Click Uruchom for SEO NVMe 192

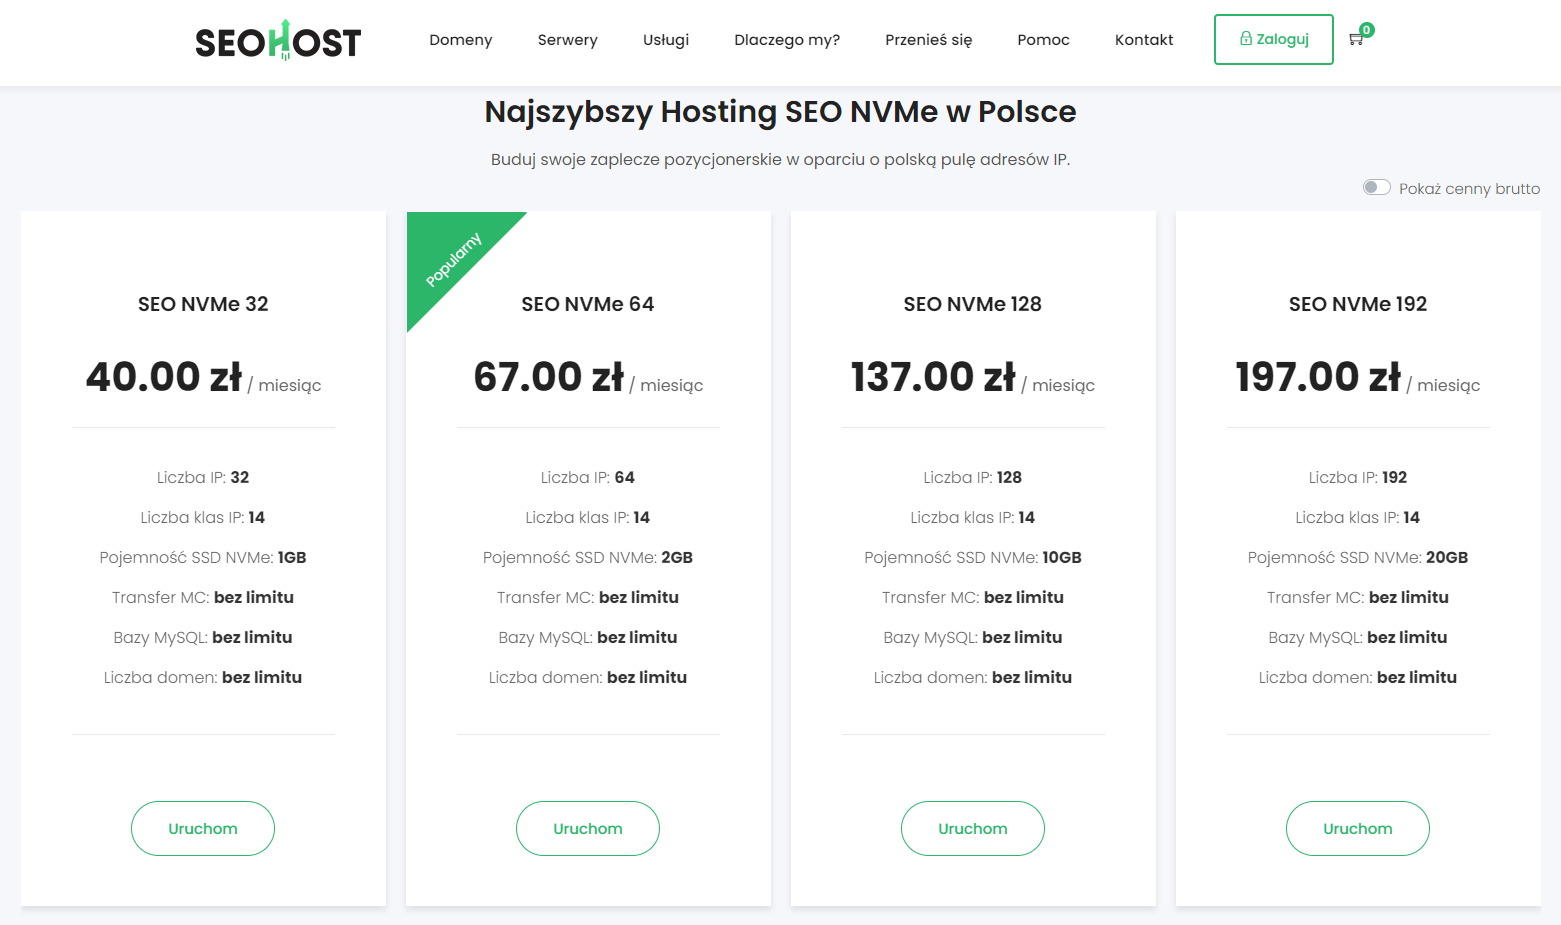click(x=1358, y=828)
